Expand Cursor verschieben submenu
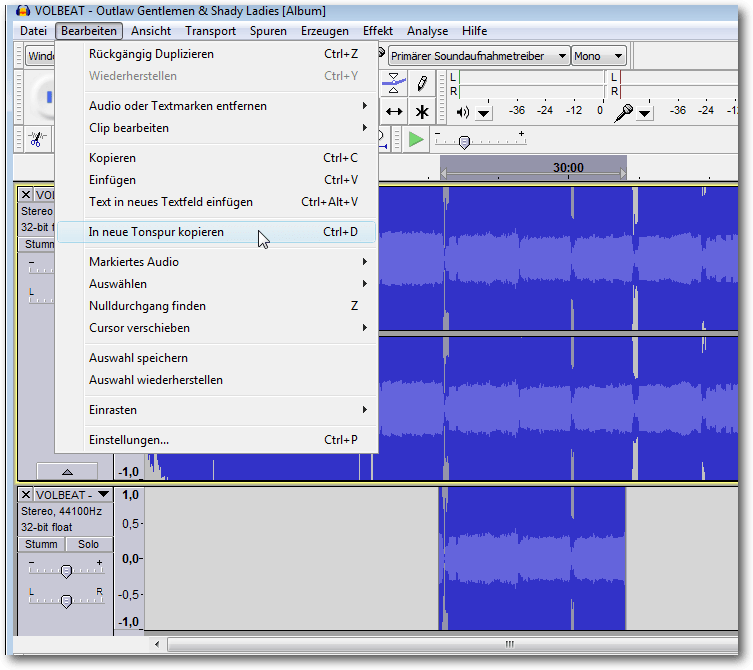Image resolution: width=753 pixels, height=670 pixels. 230,328
